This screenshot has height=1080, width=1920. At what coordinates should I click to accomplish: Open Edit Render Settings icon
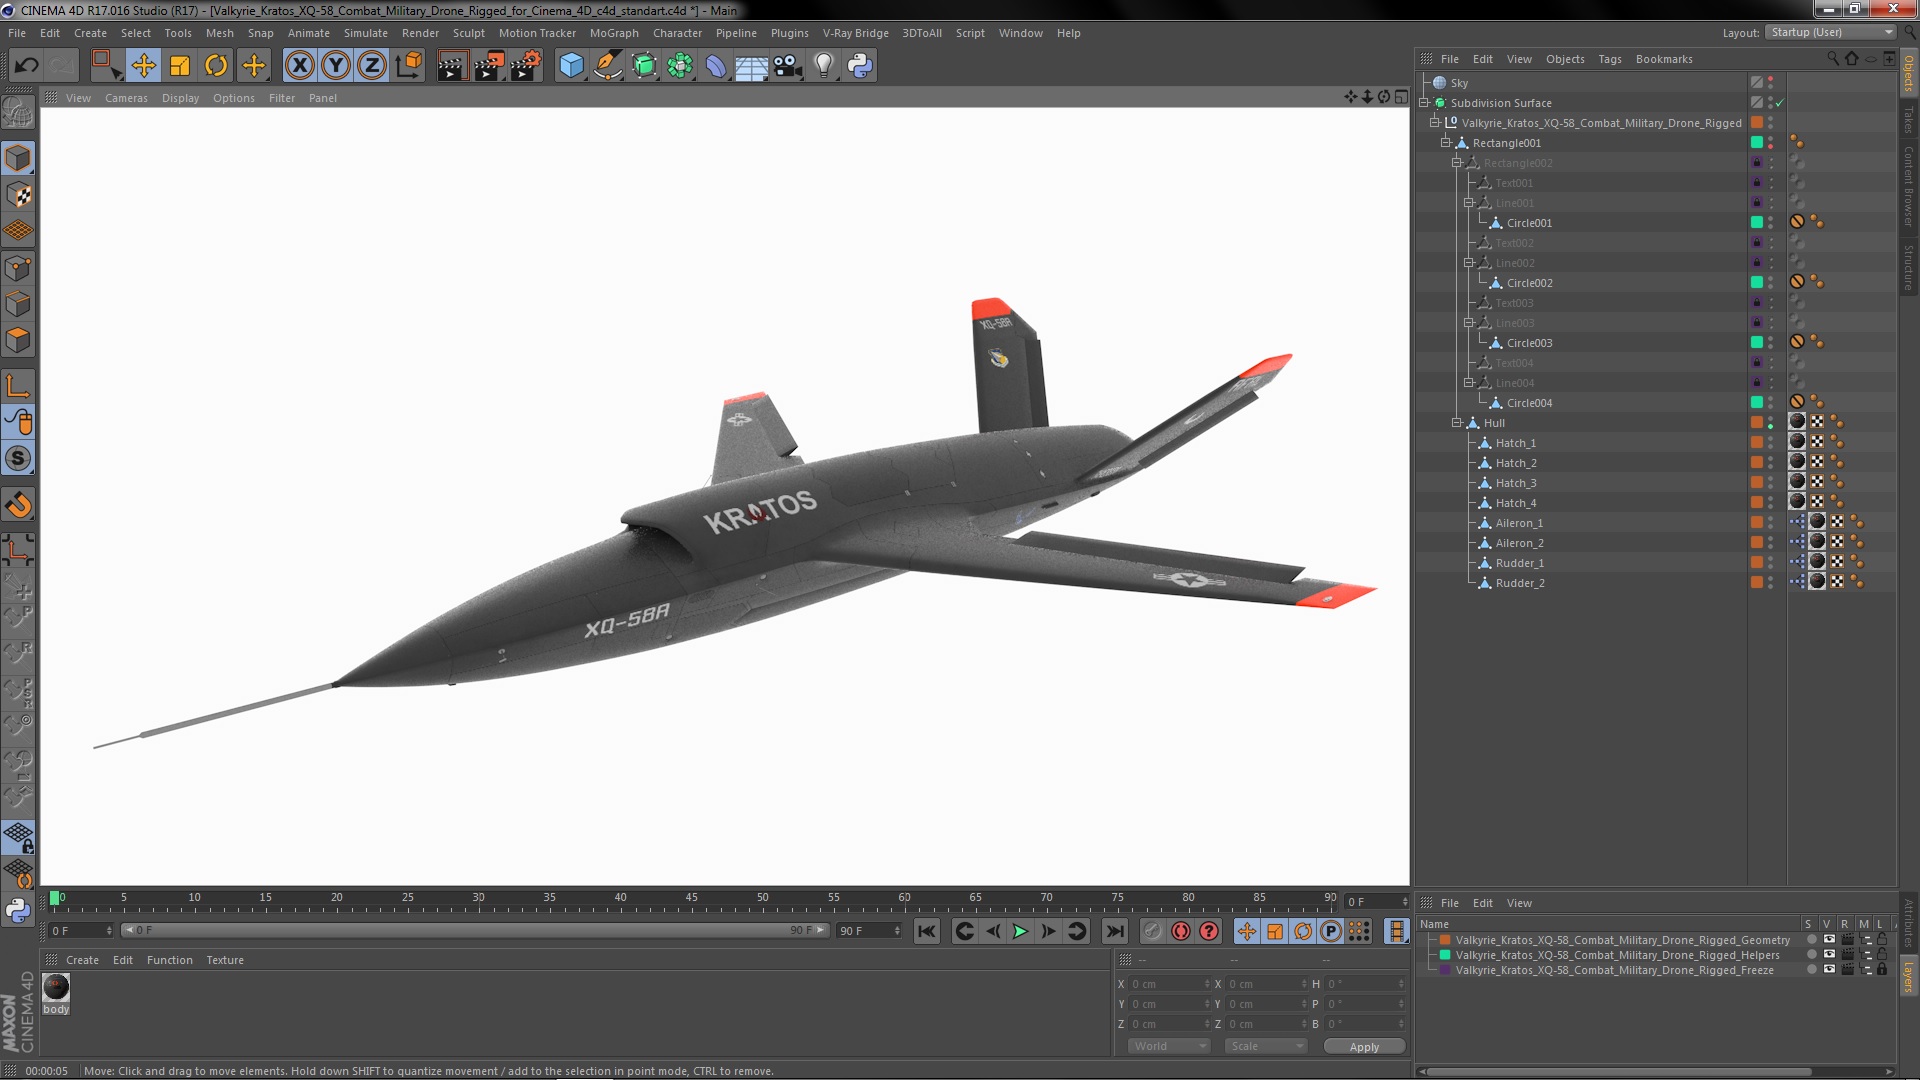526,66
